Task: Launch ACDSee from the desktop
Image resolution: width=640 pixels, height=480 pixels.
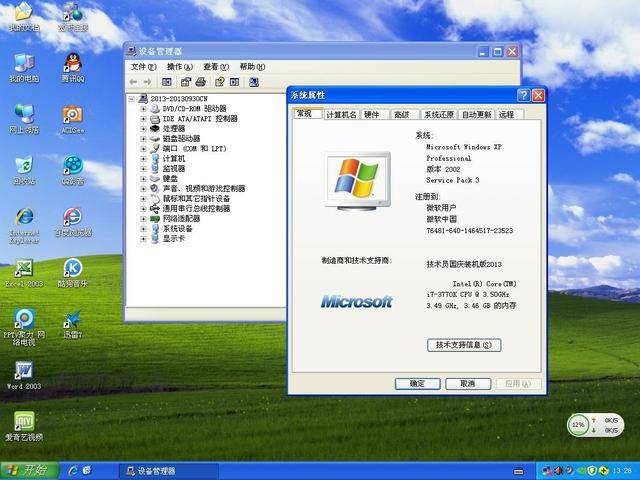Action: [x=73, y=119]
